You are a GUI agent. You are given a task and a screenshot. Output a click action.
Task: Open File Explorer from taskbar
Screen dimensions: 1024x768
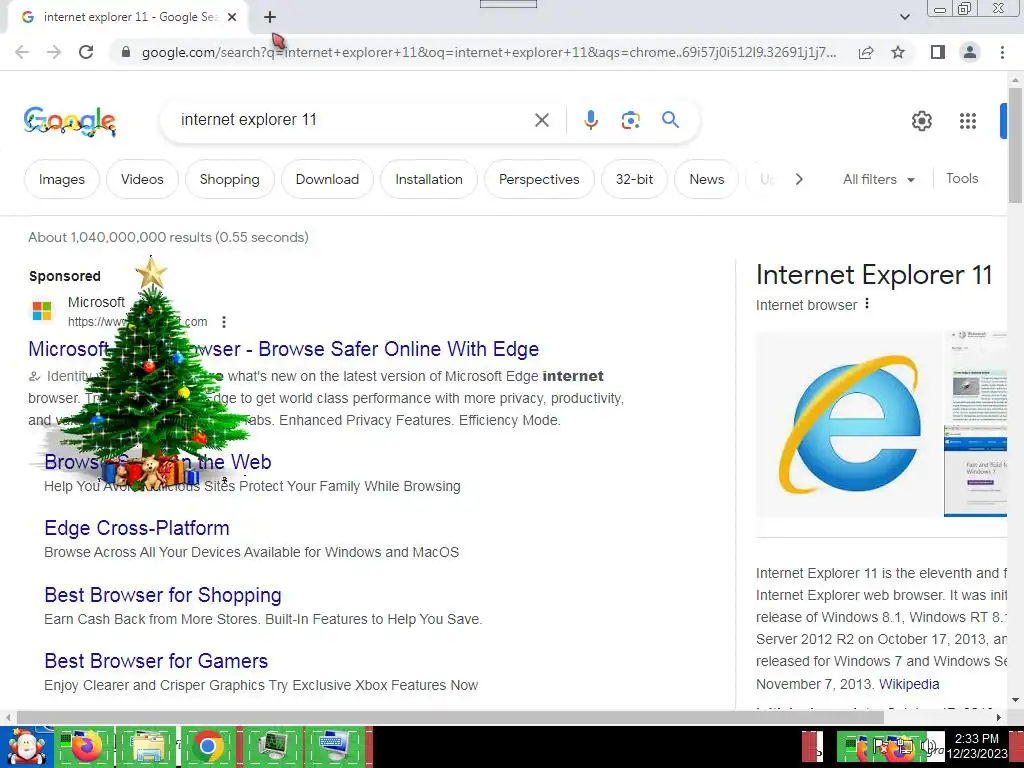147,746
